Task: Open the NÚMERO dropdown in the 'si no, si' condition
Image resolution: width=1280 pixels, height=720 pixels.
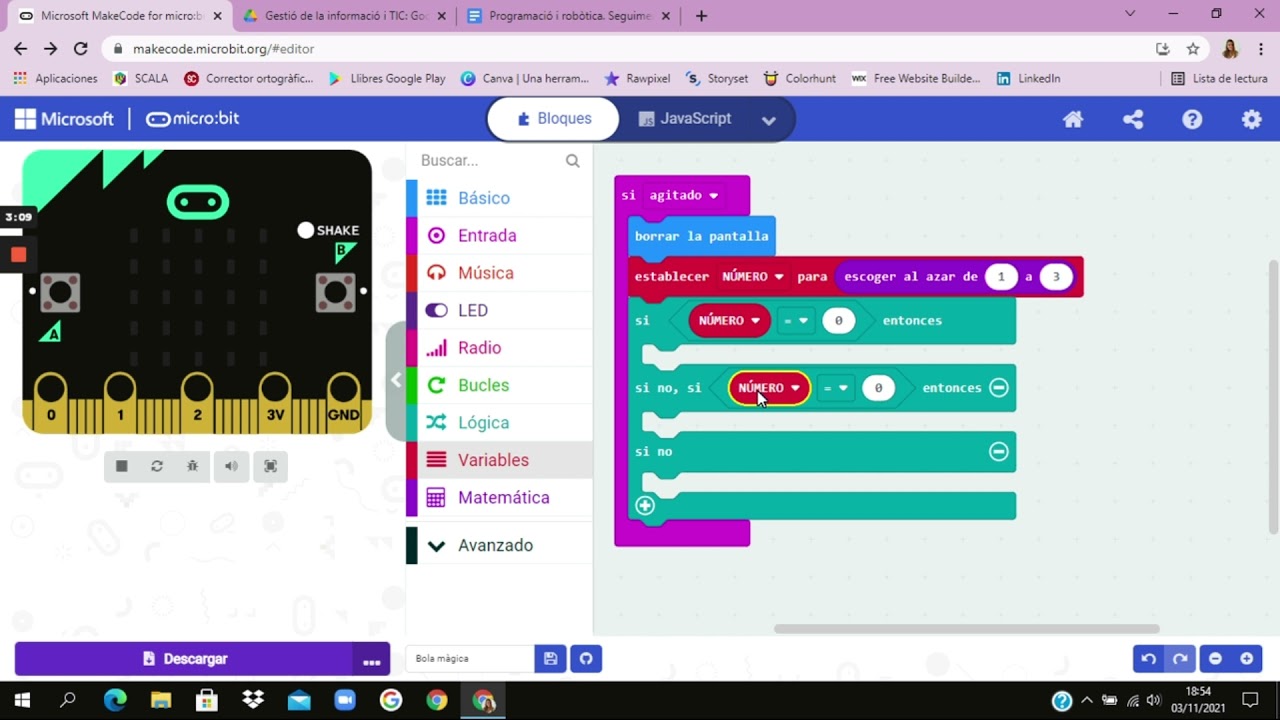Action: [769, 388]
